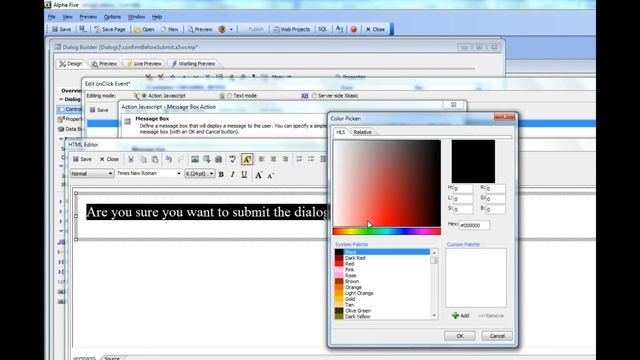Align text right in HTML Editor
The width and height of the screenshot is (640, 360).
(x=285, y=159)
